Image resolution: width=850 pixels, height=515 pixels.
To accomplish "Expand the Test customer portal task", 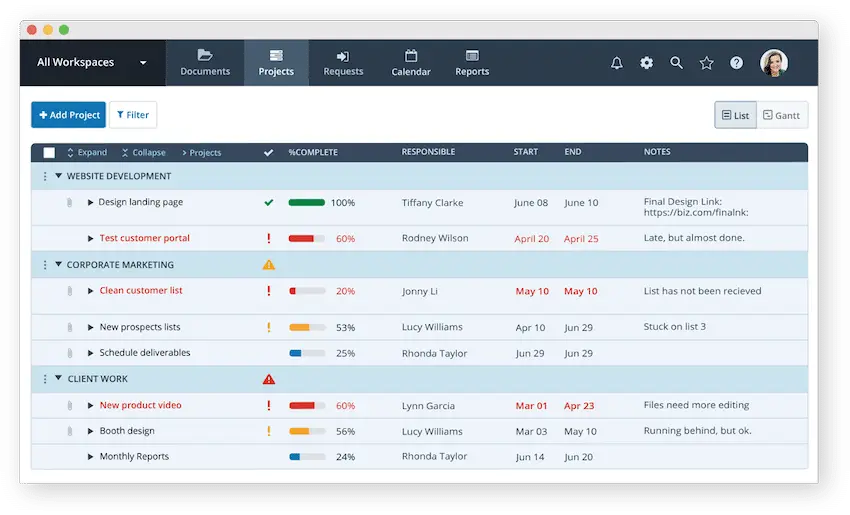I will pyautogui.click(x=91, y=239).
